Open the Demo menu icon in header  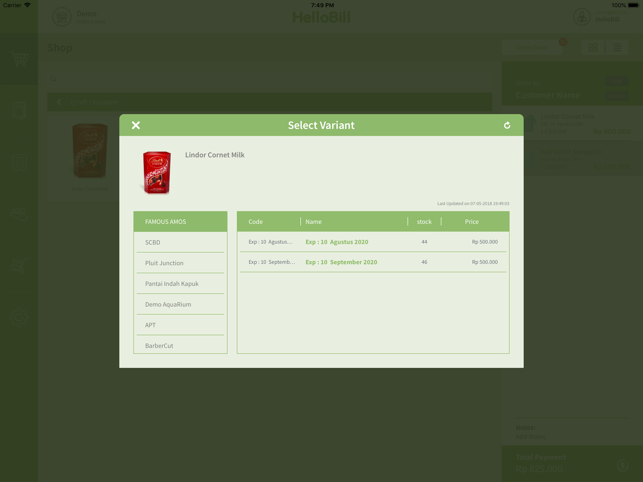tap(62, 17)
